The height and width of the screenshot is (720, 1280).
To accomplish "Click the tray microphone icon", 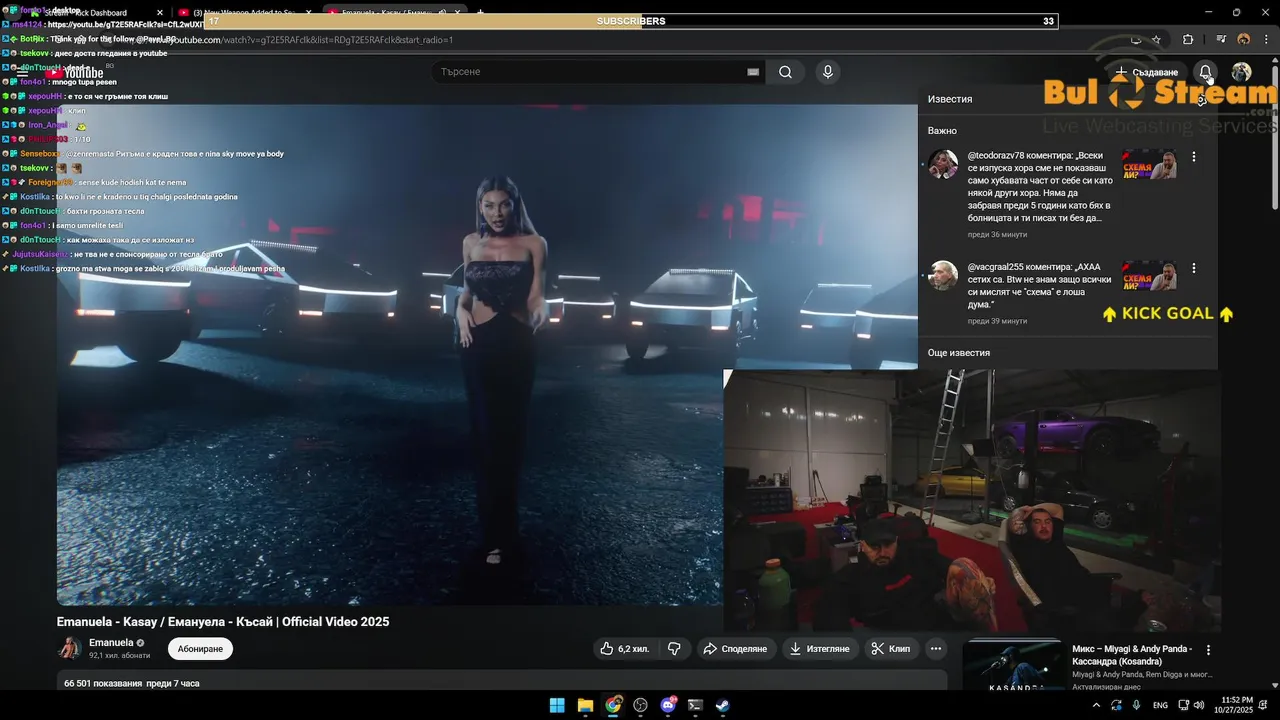I will 1137,705.
